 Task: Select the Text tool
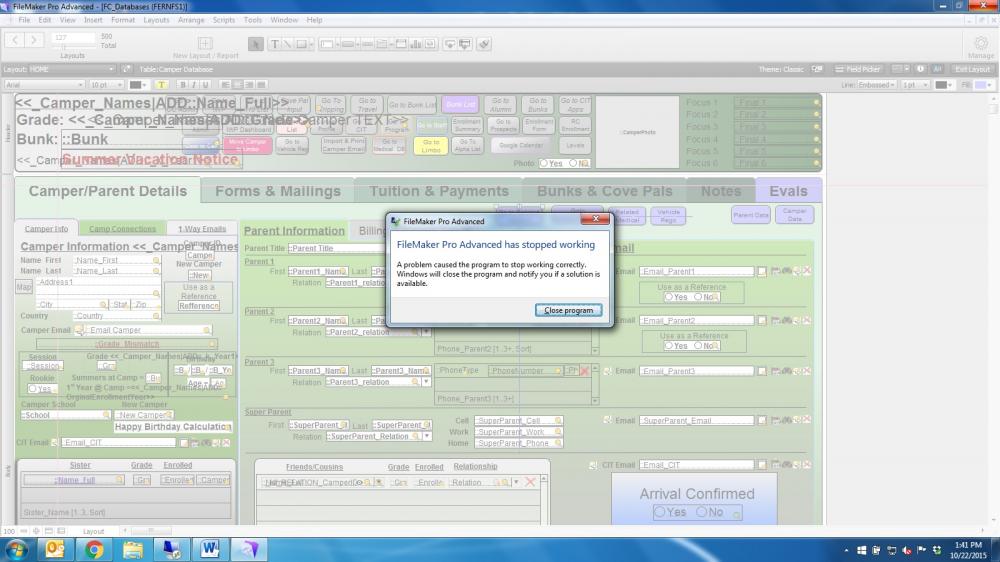click(273, 44)
